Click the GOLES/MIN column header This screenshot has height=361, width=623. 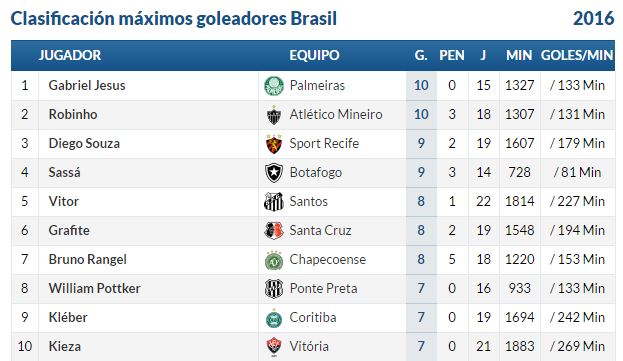click(577, 55)
